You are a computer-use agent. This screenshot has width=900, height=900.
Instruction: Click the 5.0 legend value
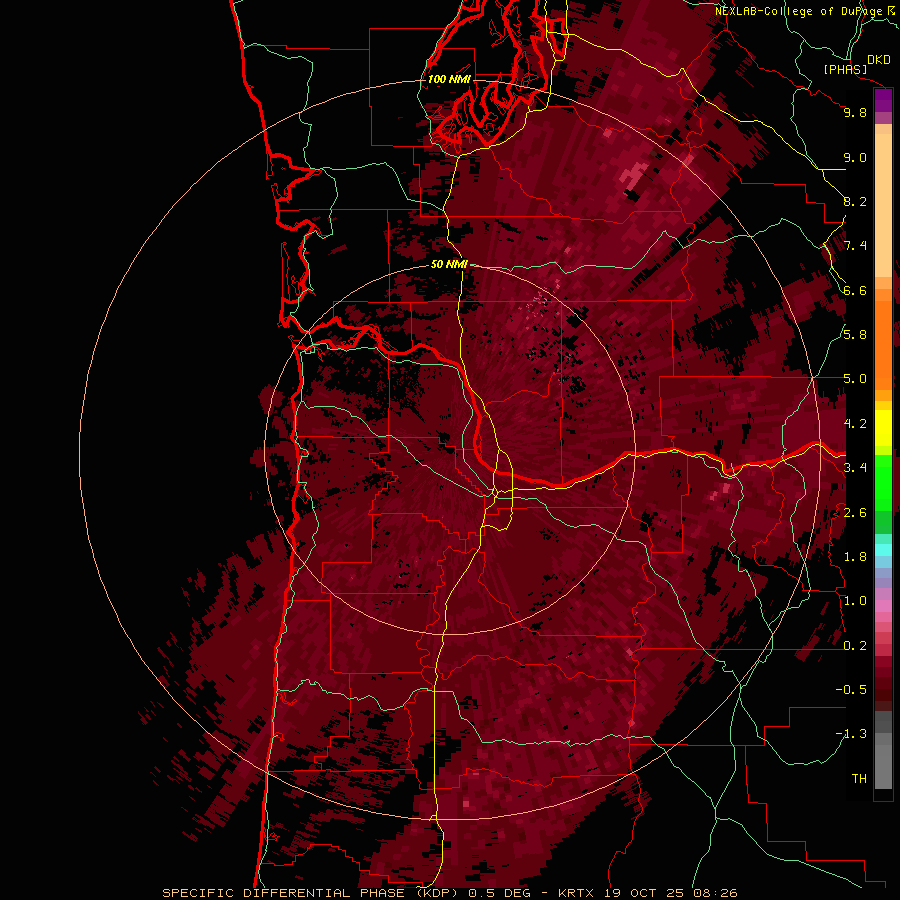click(x=855, y=379)
